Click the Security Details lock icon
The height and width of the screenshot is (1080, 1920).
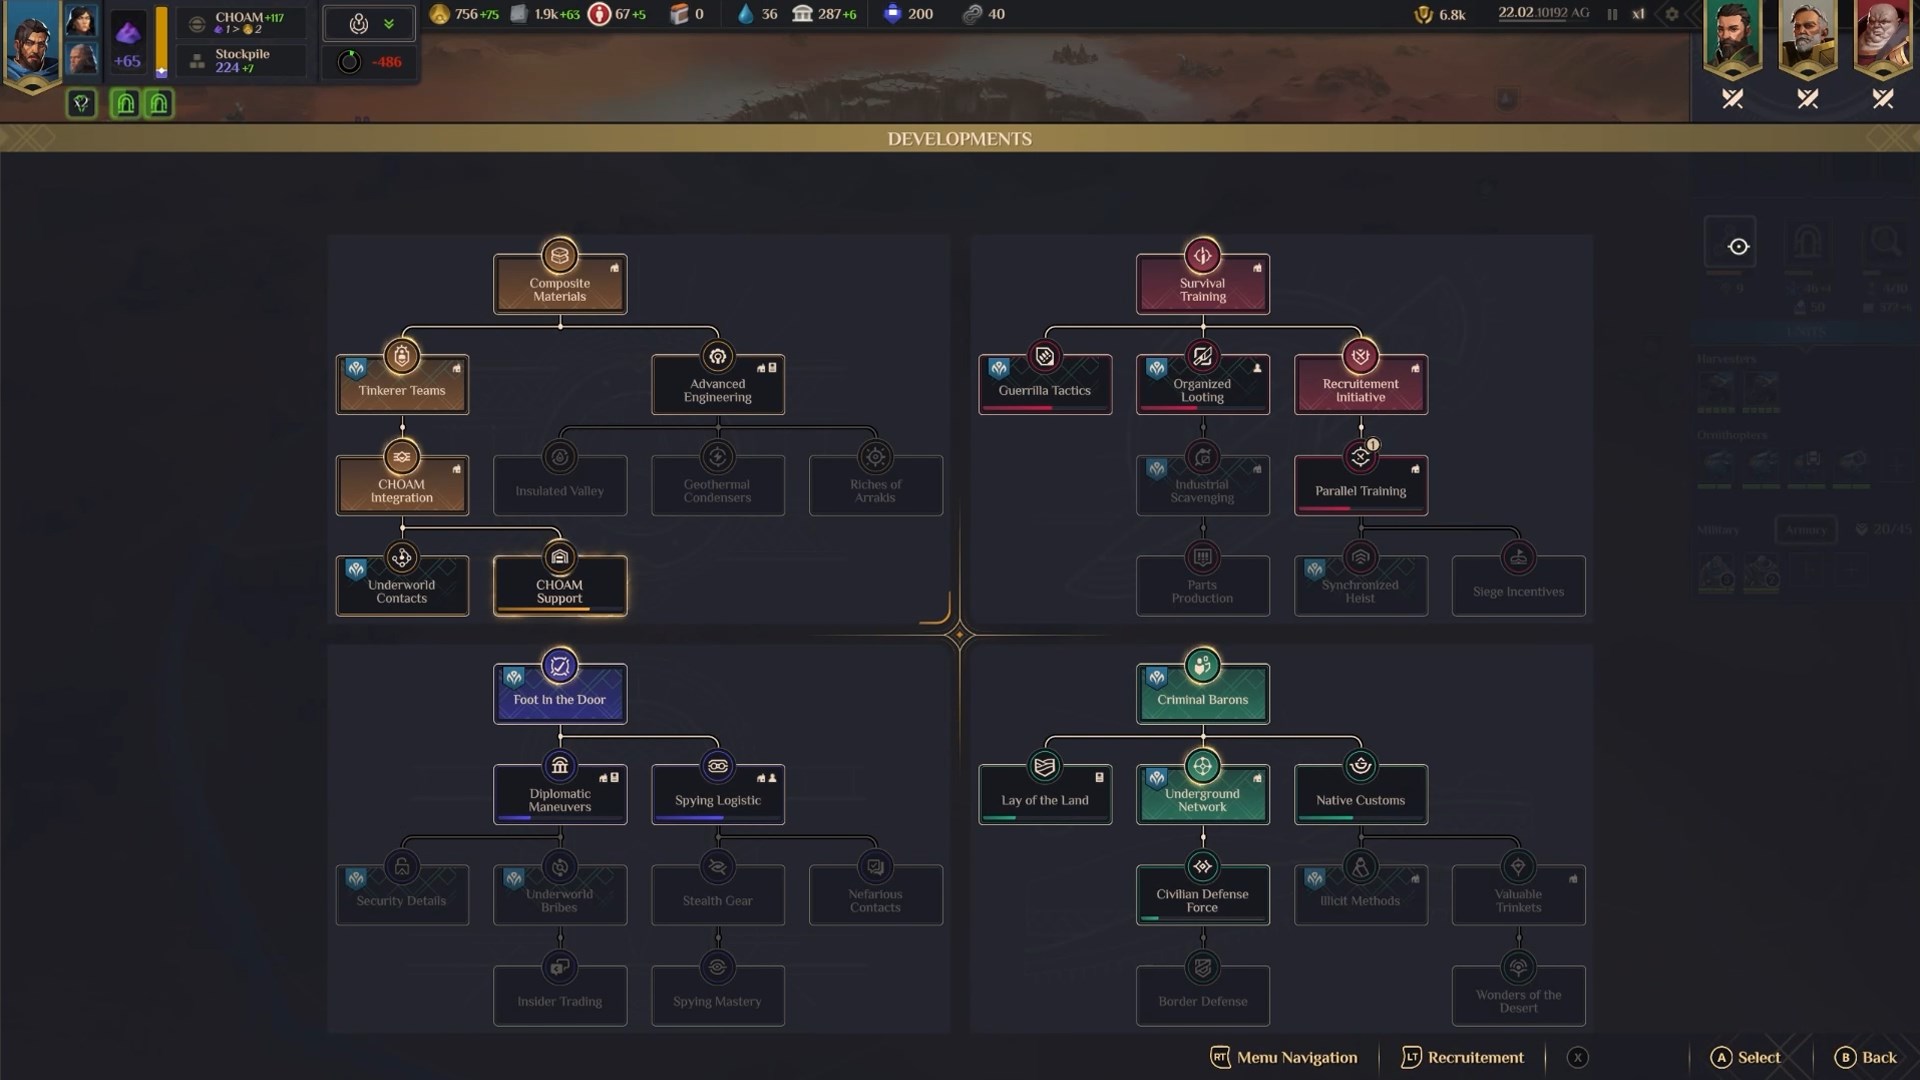point(402,867)
